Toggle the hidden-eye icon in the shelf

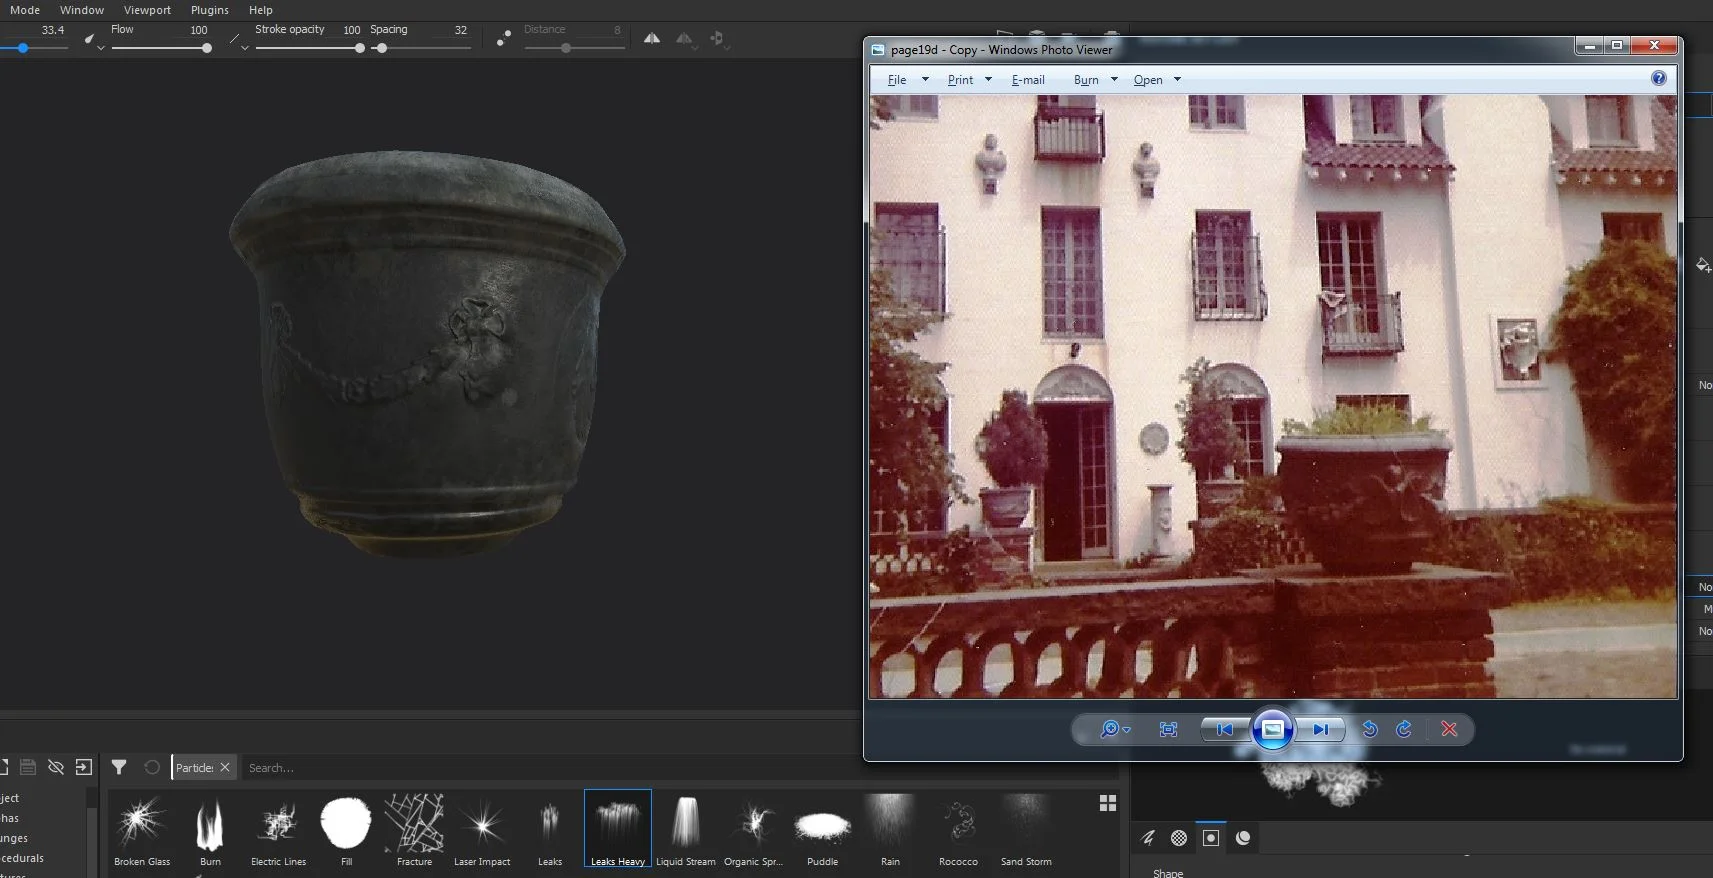coord(56,767)
